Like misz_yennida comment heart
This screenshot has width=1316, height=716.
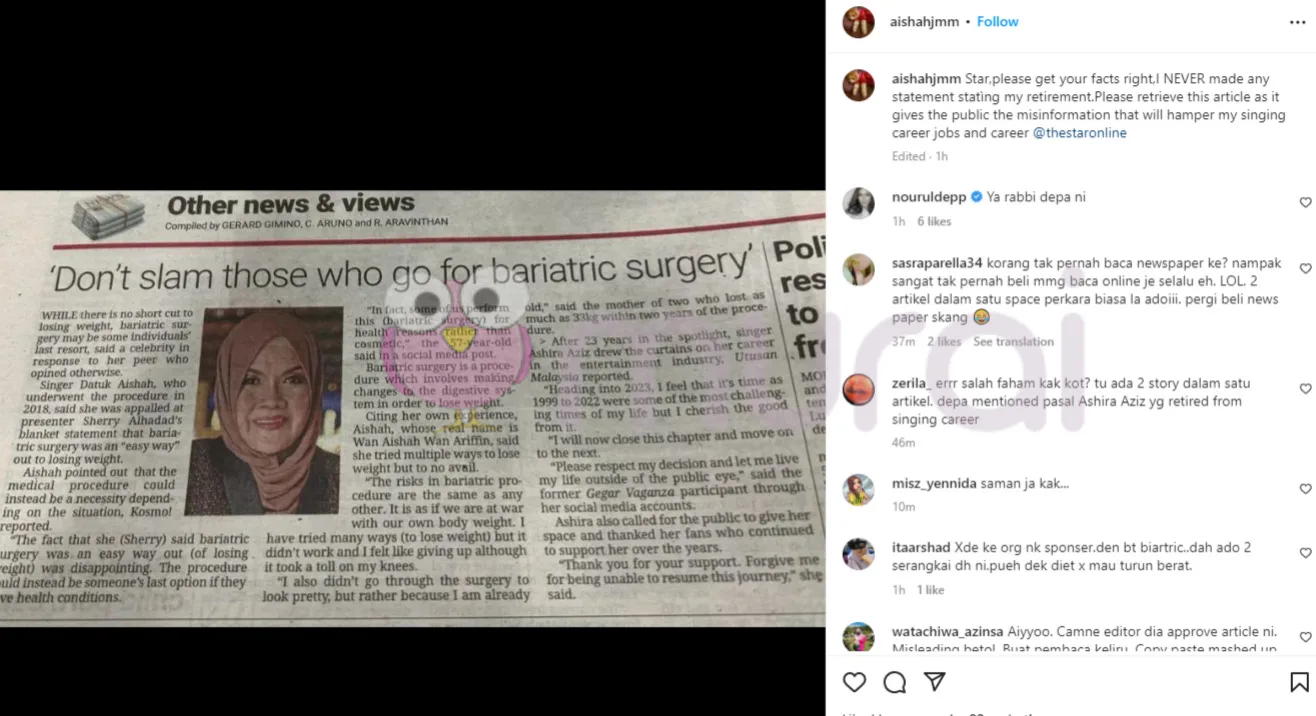click(x=1305, y=488)
